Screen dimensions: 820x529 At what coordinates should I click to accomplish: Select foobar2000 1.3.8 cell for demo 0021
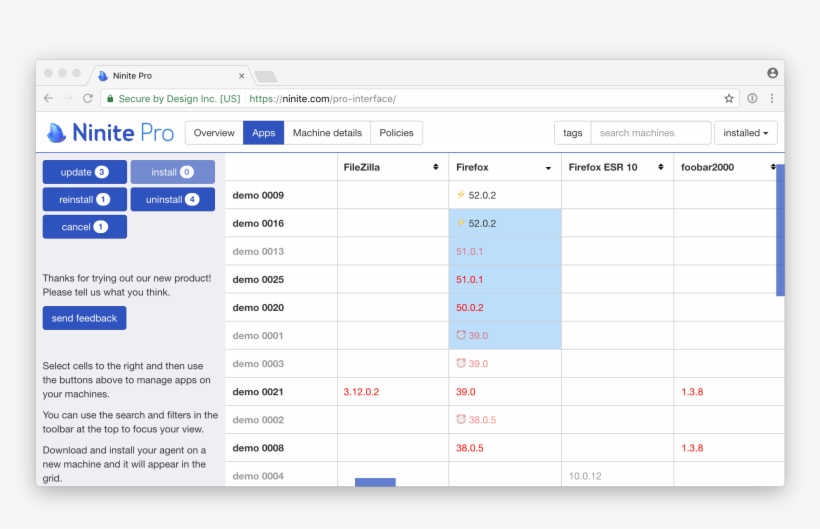click(729, 392)
